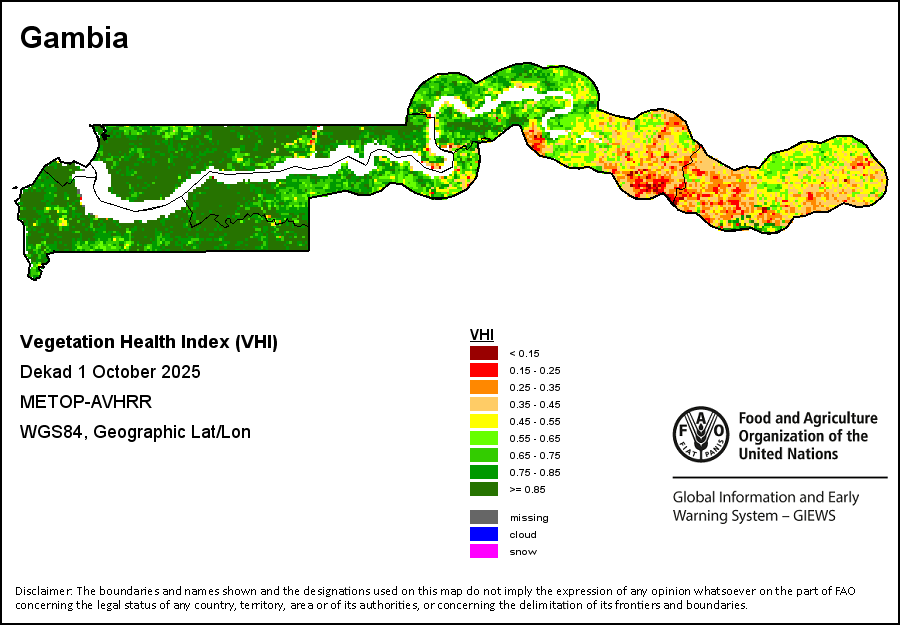The image size is (900, 625).
Task: Select the 'Vegetation Health Index (VHI)' heading
Action: pos(149,342)
